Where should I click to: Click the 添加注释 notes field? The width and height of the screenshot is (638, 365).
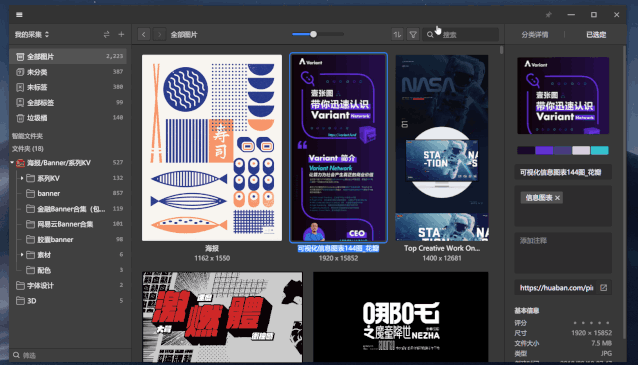coord(563,253)
